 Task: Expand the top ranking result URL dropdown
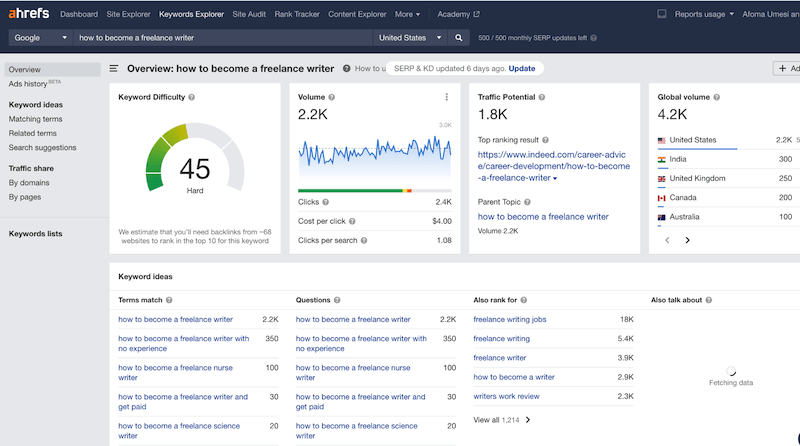pos(555,179)
